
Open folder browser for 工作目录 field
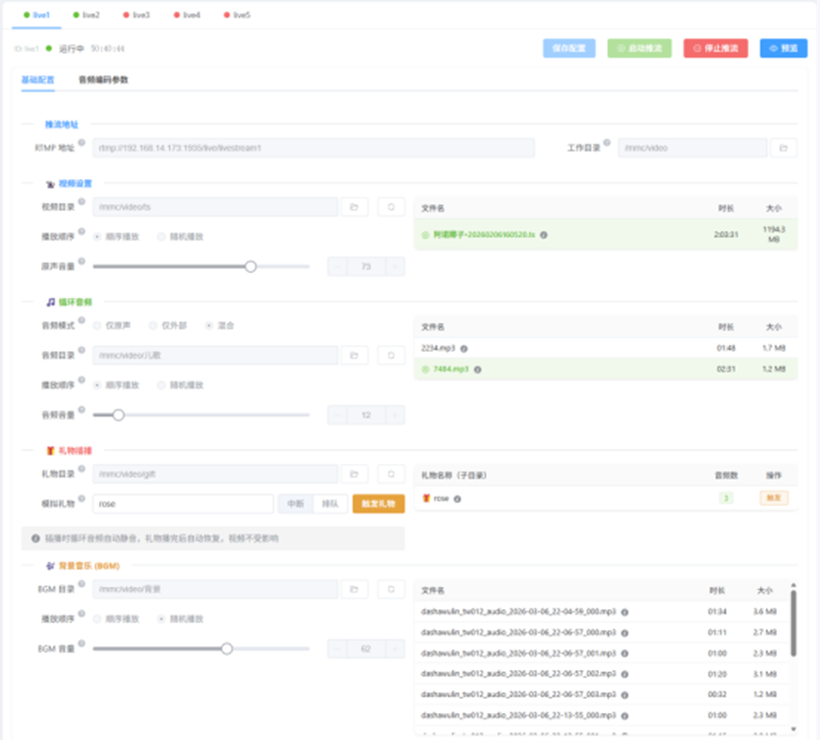(783, 148)
